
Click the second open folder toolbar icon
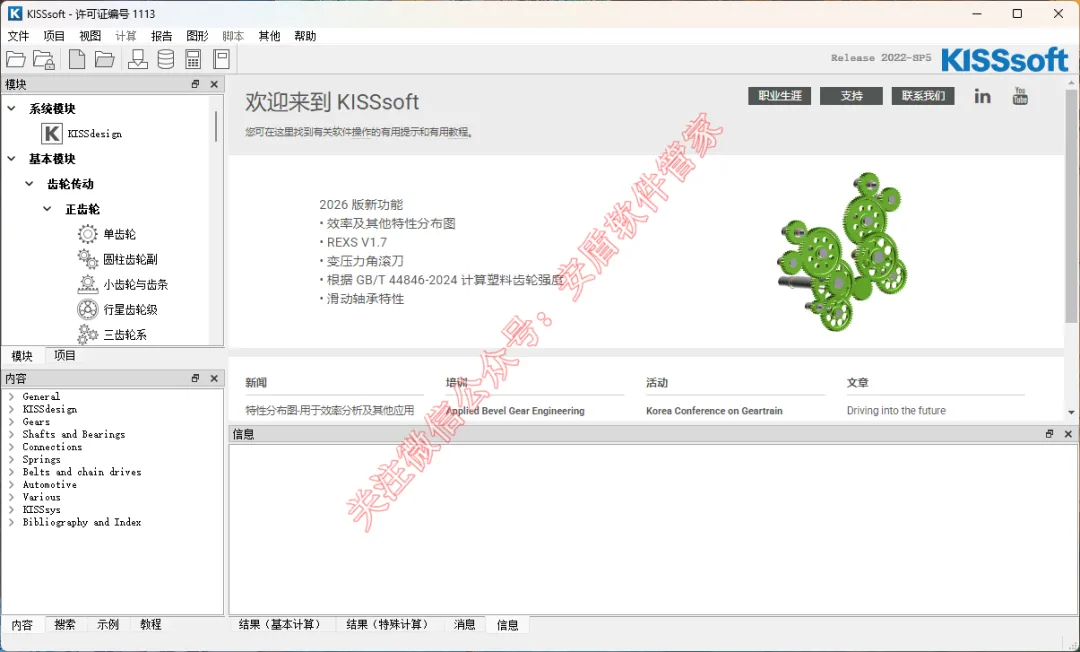pyautogui.click(x=105, y=59)
